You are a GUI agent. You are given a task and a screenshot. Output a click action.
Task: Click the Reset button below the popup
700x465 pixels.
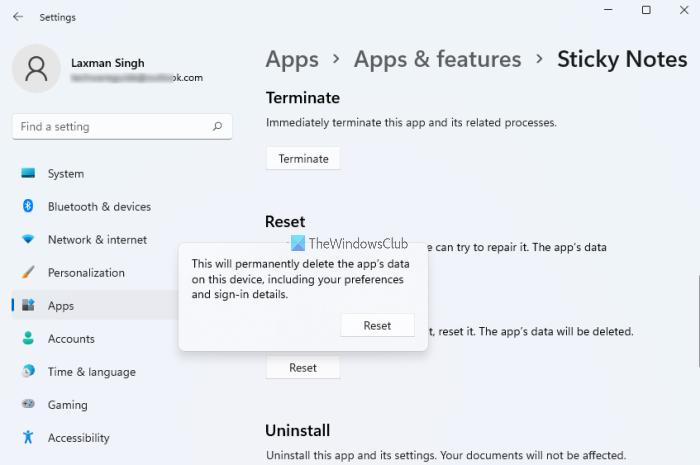(303, 368)
